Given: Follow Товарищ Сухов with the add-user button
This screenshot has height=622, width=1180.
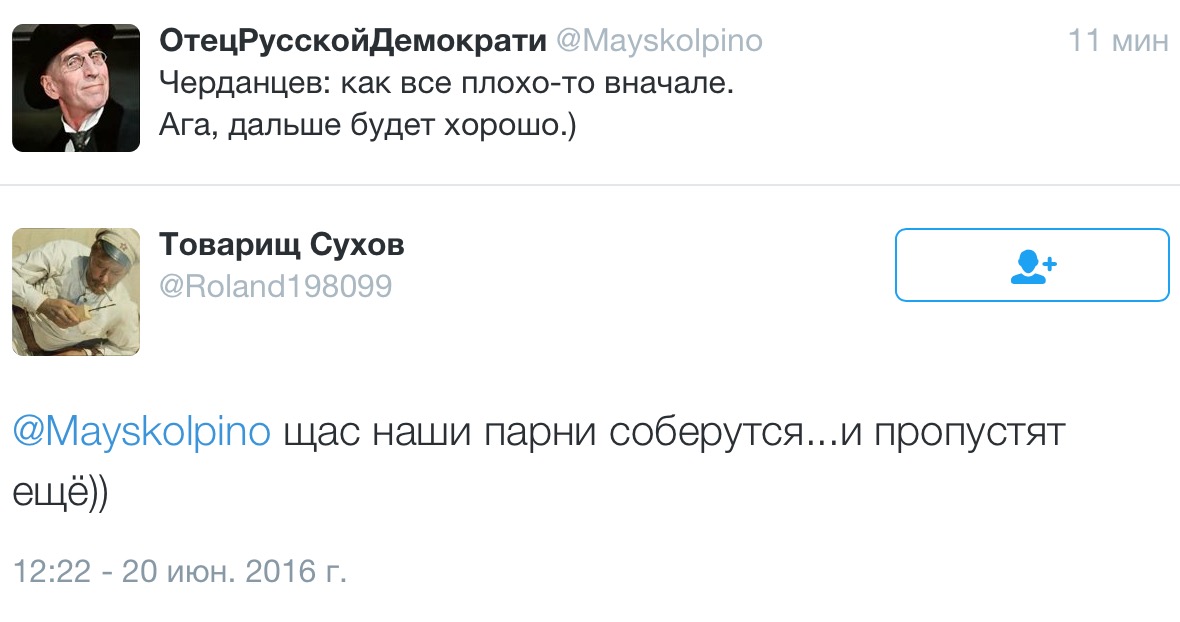Looking at the screenshot, I should tap(1031, 265).
